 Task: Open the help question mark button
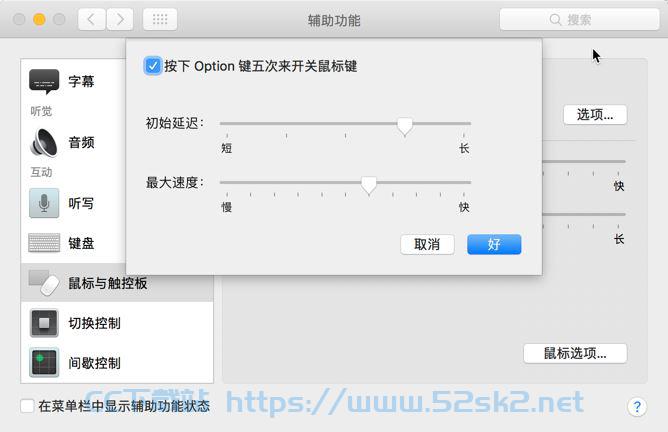[x=637, y=407]
